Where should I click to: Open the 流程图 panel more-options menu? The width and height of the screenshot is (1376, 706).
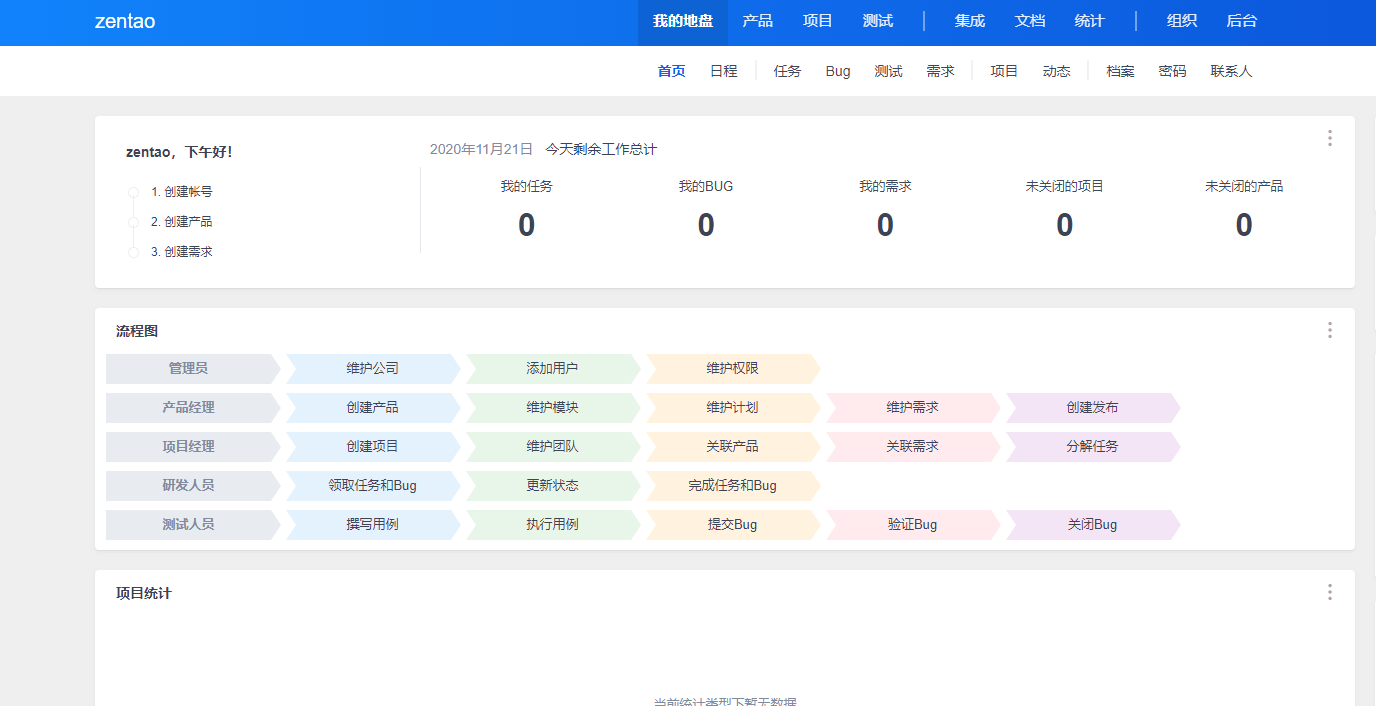tap(1329, 330)
